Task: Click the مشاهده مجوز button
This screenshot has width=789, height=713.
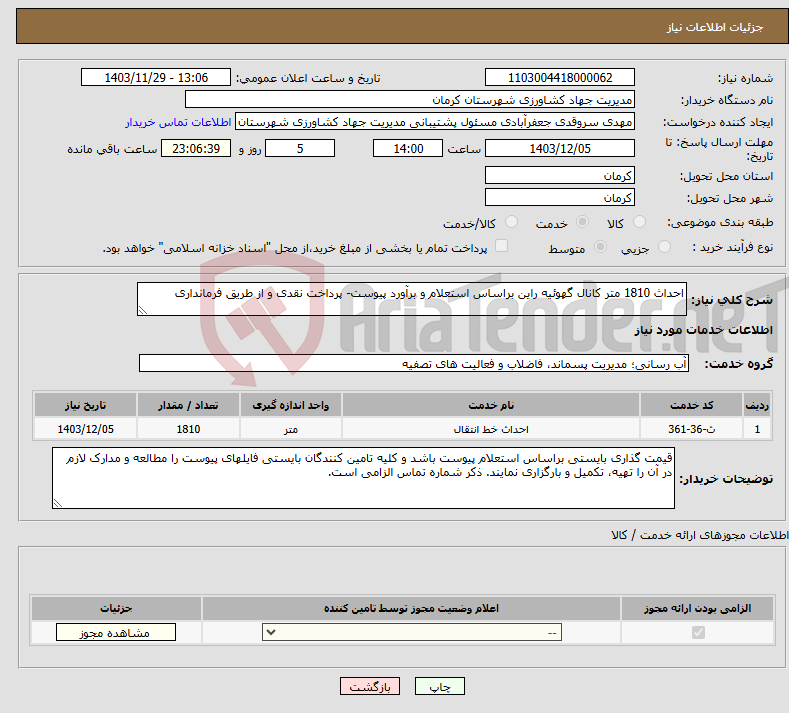Action: (116, 632)
